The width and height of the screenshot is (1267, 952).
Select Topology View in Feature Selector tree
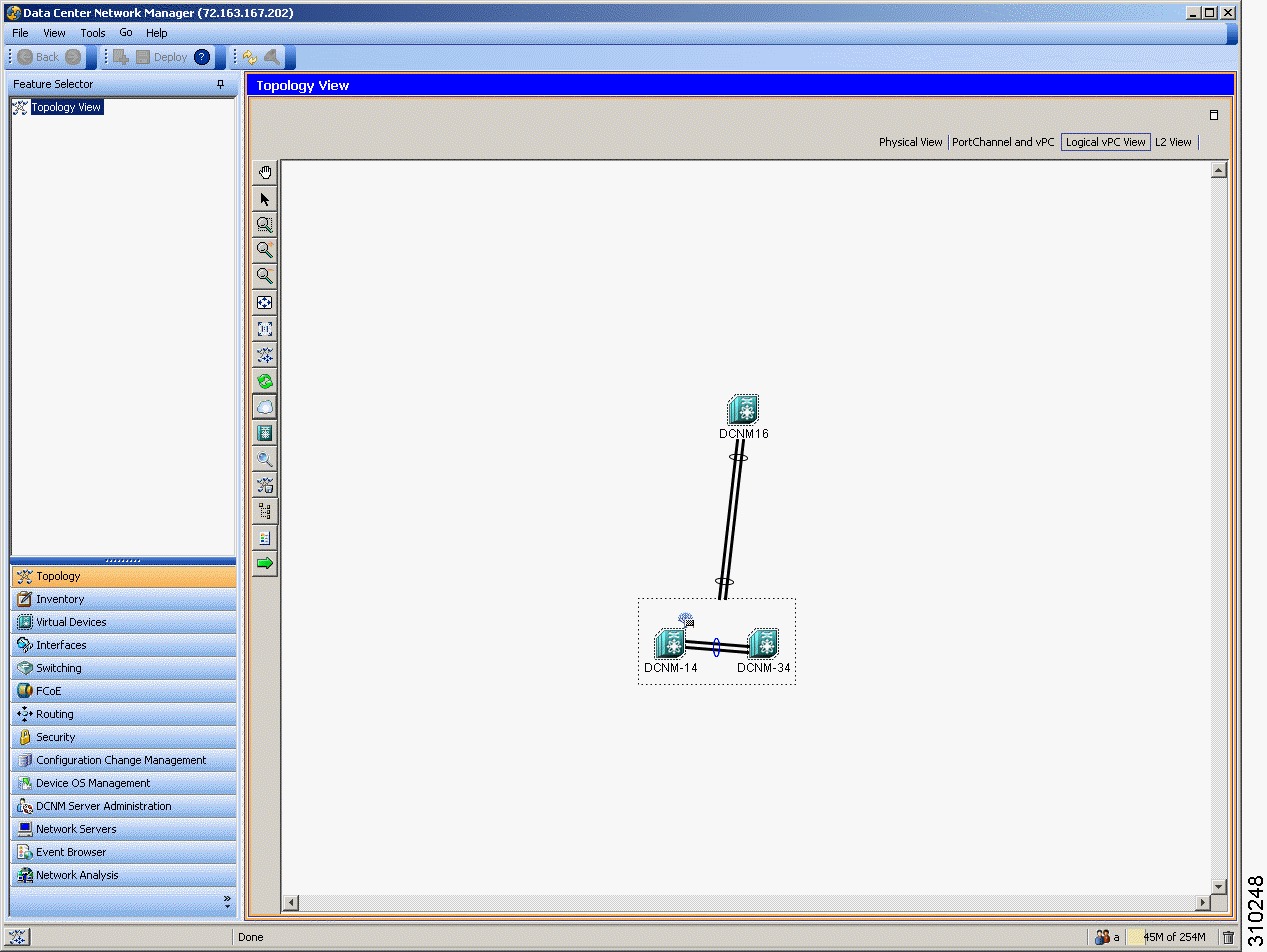pos(67,107)
